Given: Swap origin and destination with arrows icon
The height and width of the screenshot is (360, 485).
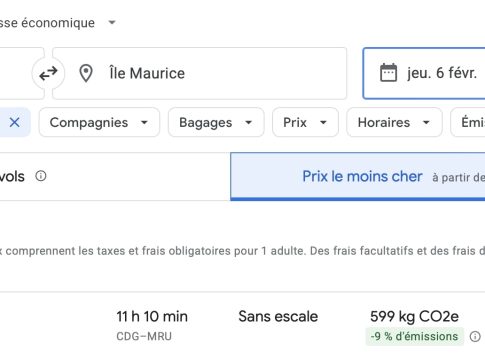Looking at the screenshot, I should (x=48, y=73).
